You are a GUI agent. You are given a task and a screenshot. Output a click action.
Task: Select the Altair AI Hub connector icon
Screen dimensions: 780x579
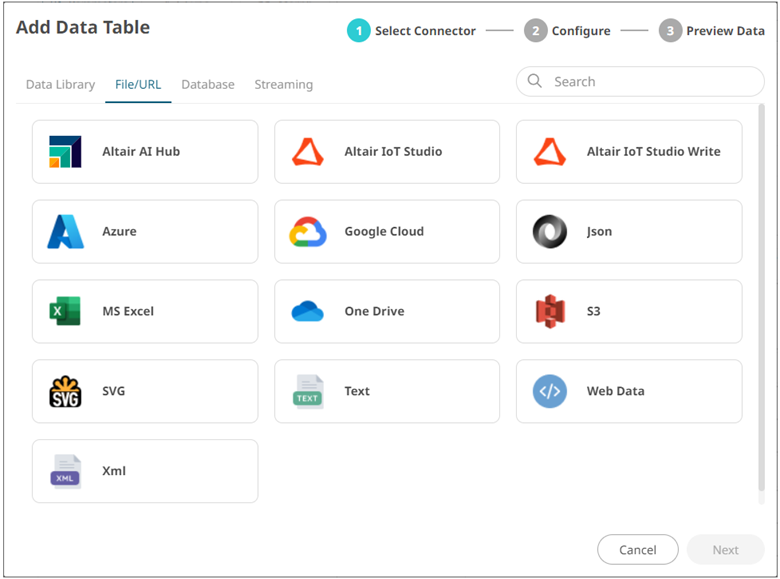click(65, 152)
